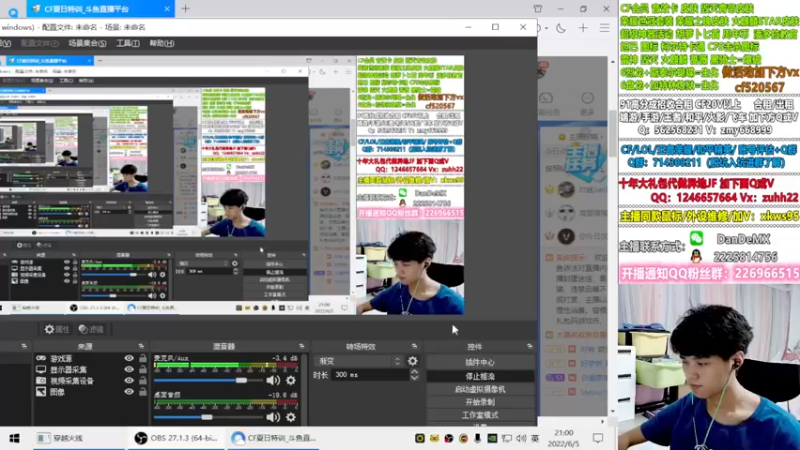Close the CF夏日特训 browser tab

pyautogui.click(x=167, y=9)
